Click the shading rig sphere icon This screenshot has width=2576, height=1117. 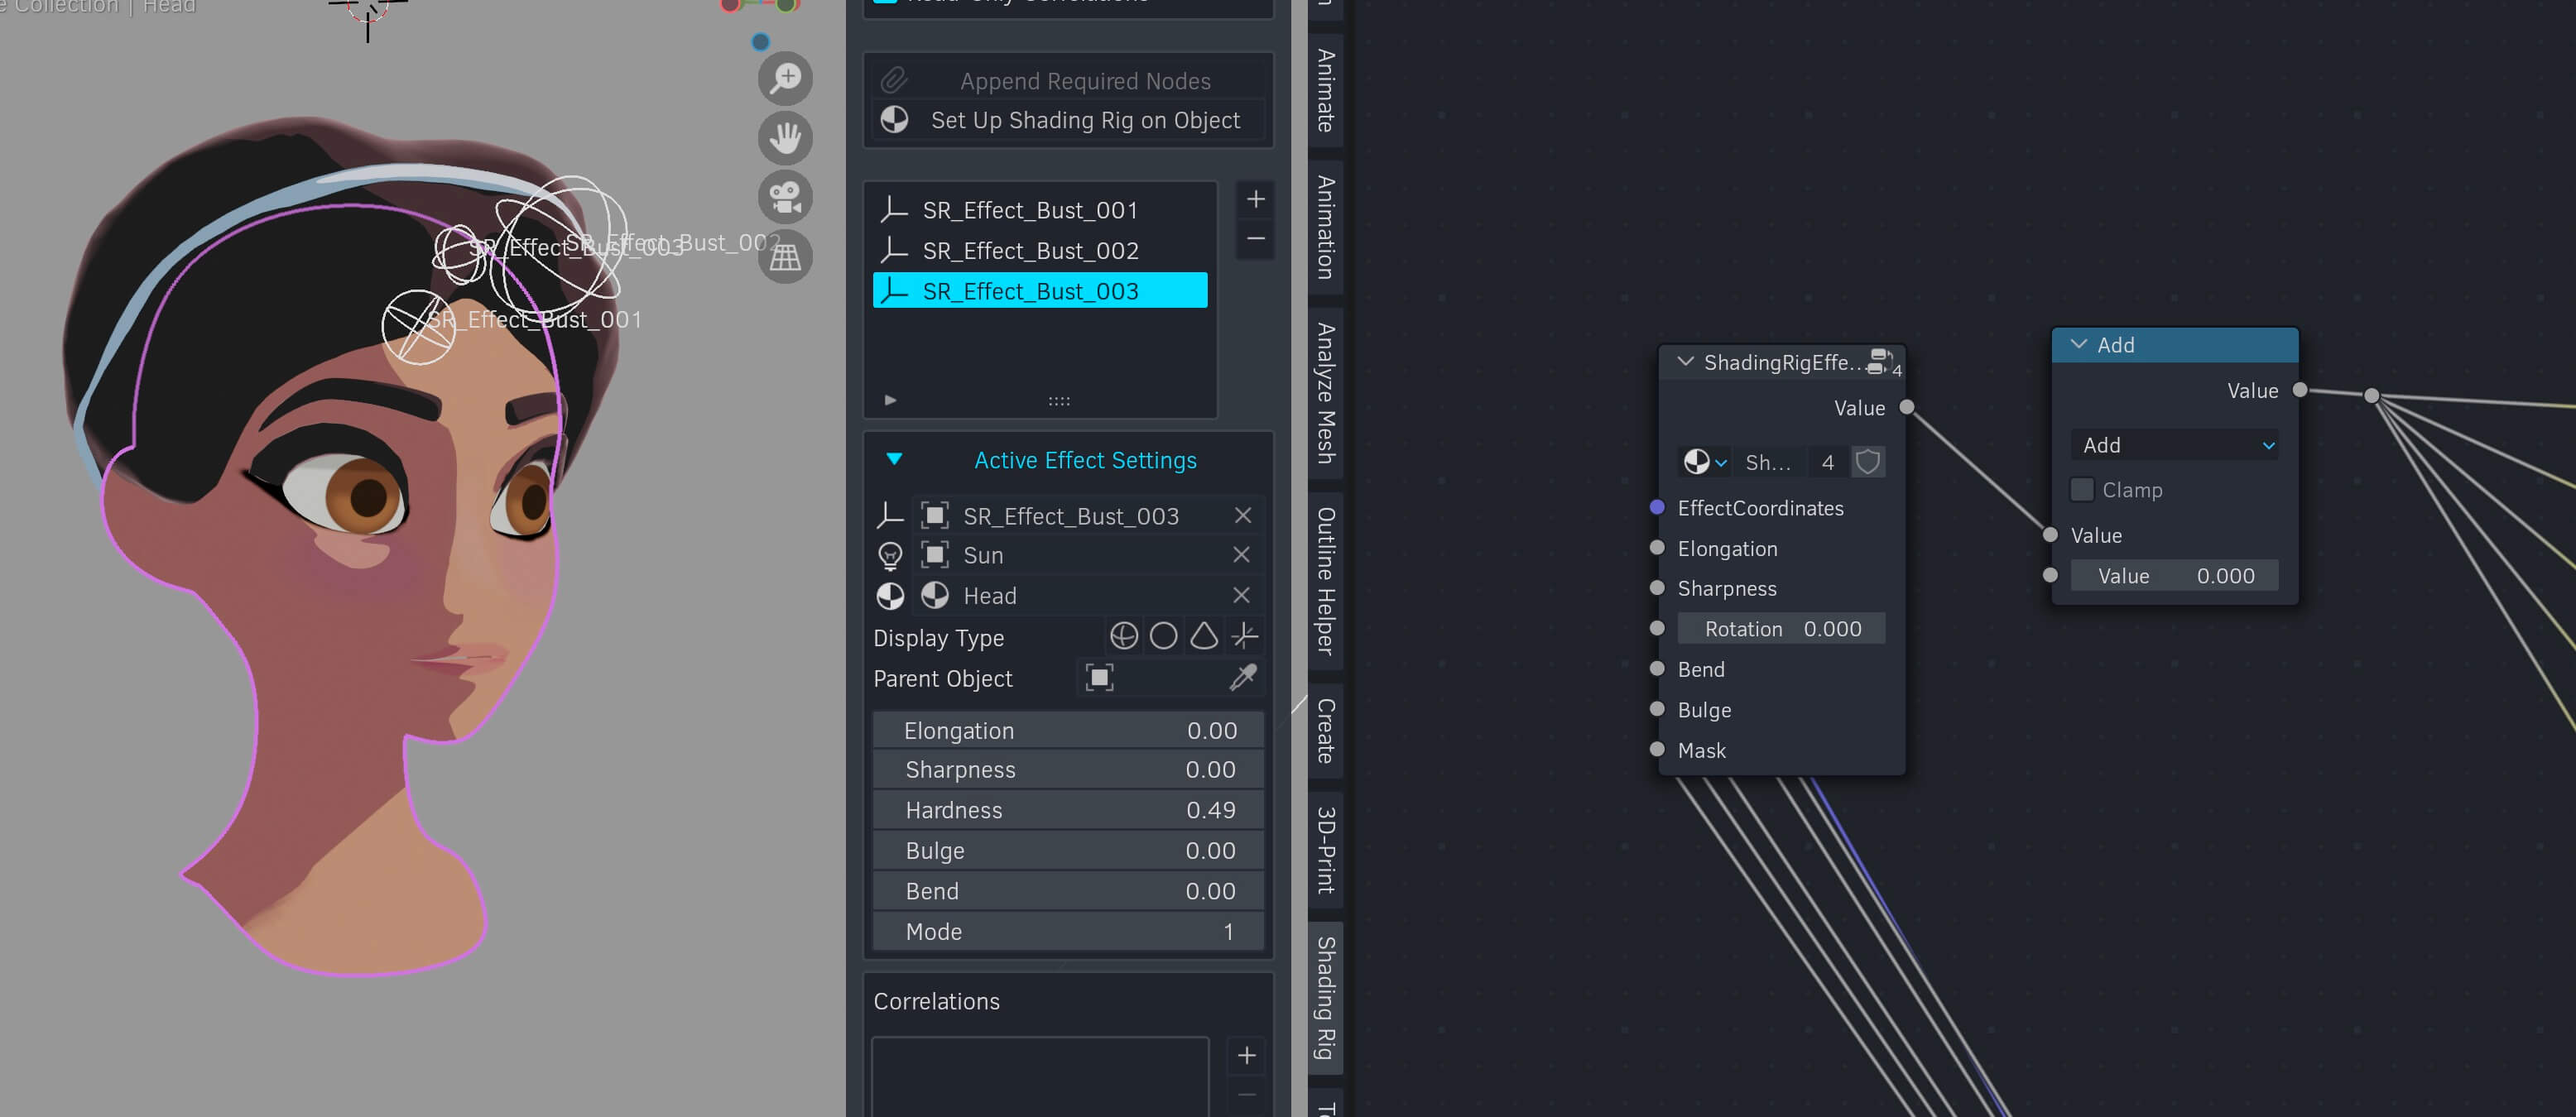tap(894, 120)
